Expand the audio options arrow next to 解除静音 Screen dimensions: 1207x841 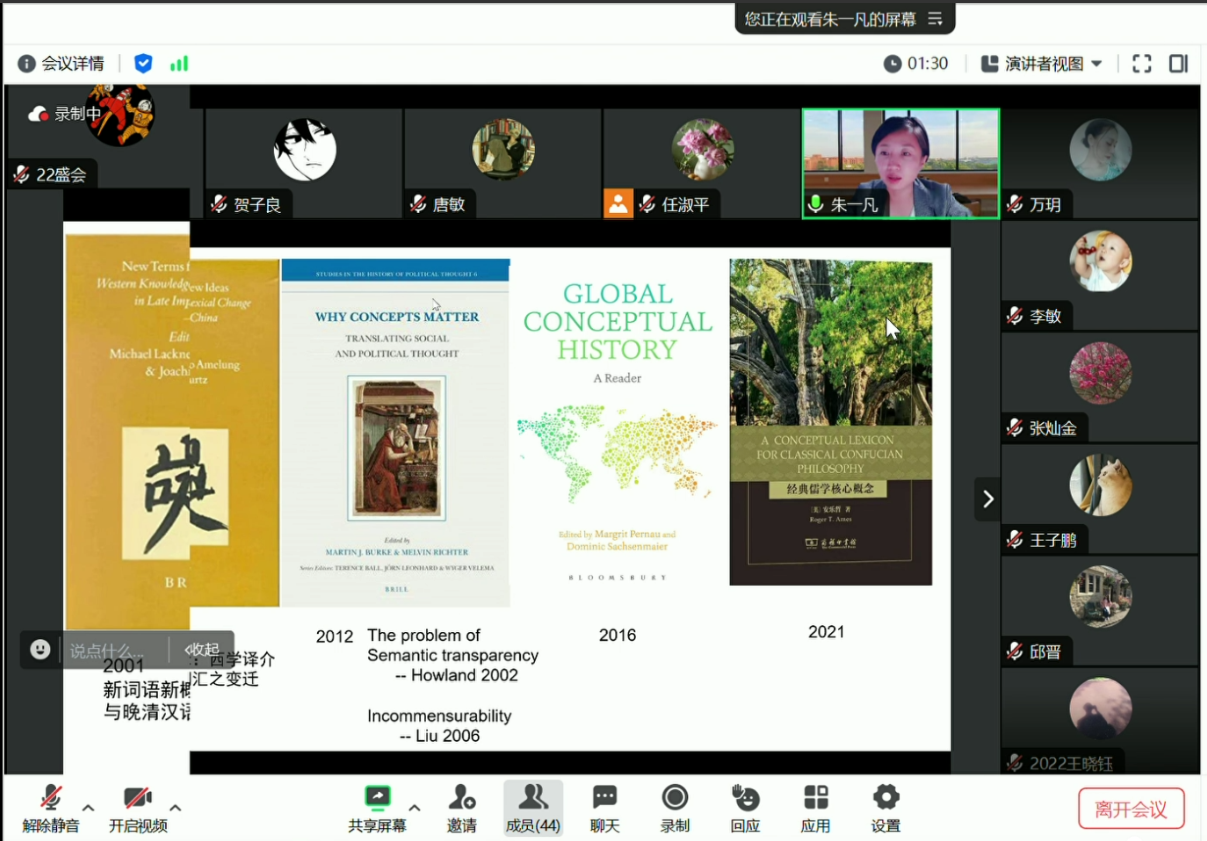pyautogui.click(x=88, y=808)
